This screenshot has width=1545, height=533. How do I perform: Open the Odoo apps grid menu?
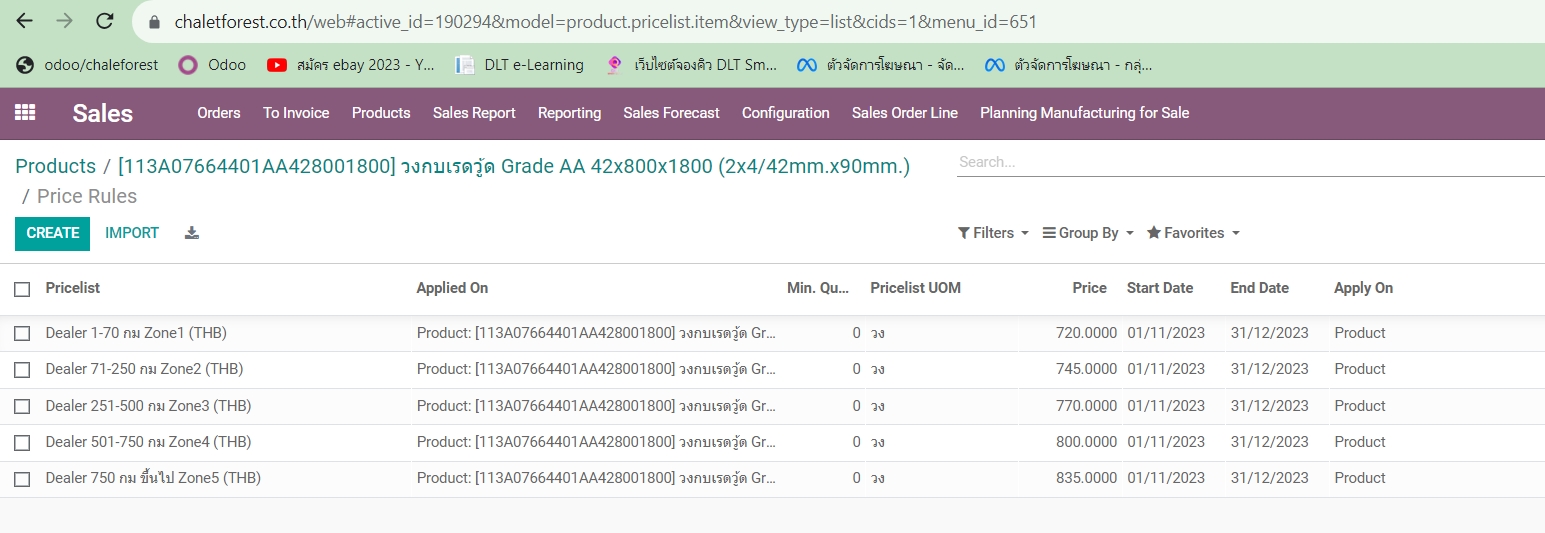click(25, 113)
